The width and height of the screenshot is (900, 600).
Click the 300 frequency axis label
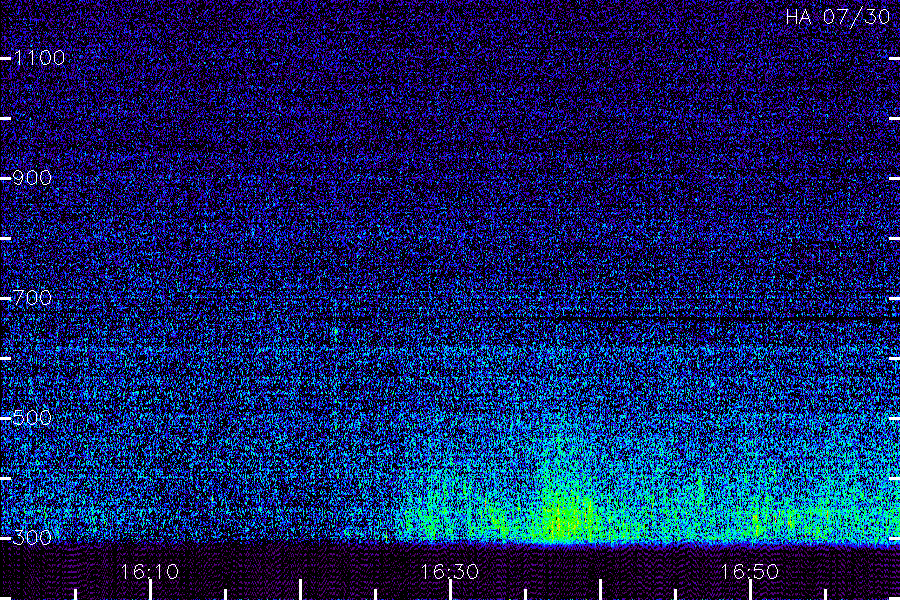32,537
